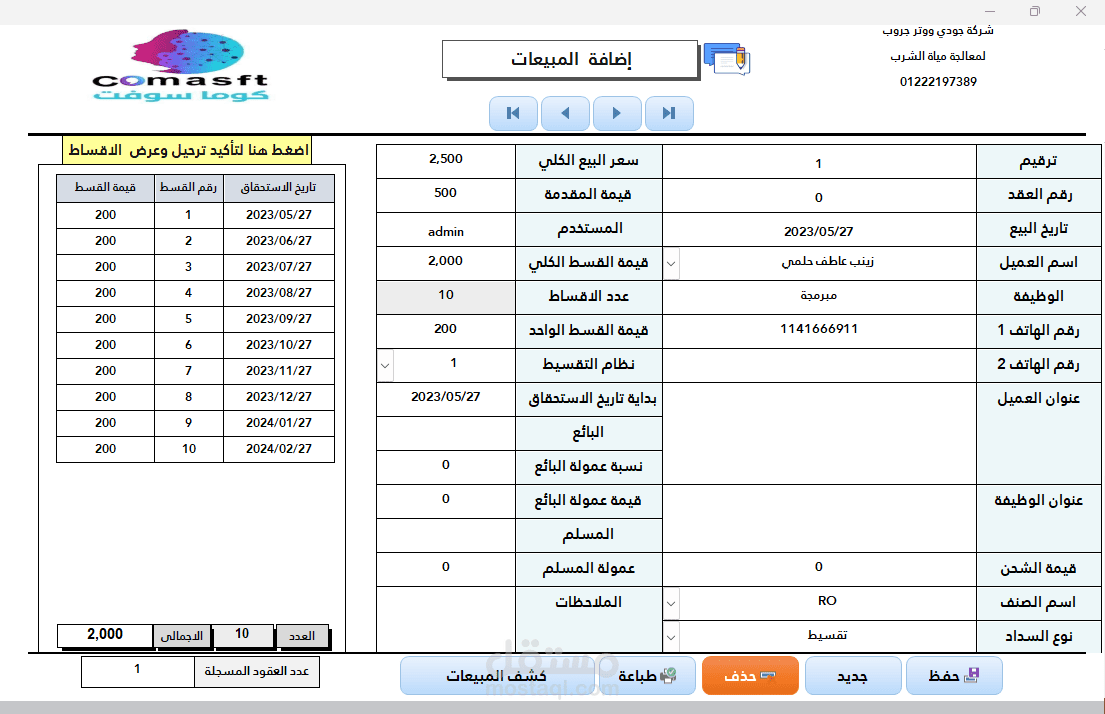Click عمولة المسلم field
Image resolution: width=1105 pixels, height=714 pixels.
tap(446, 570)
